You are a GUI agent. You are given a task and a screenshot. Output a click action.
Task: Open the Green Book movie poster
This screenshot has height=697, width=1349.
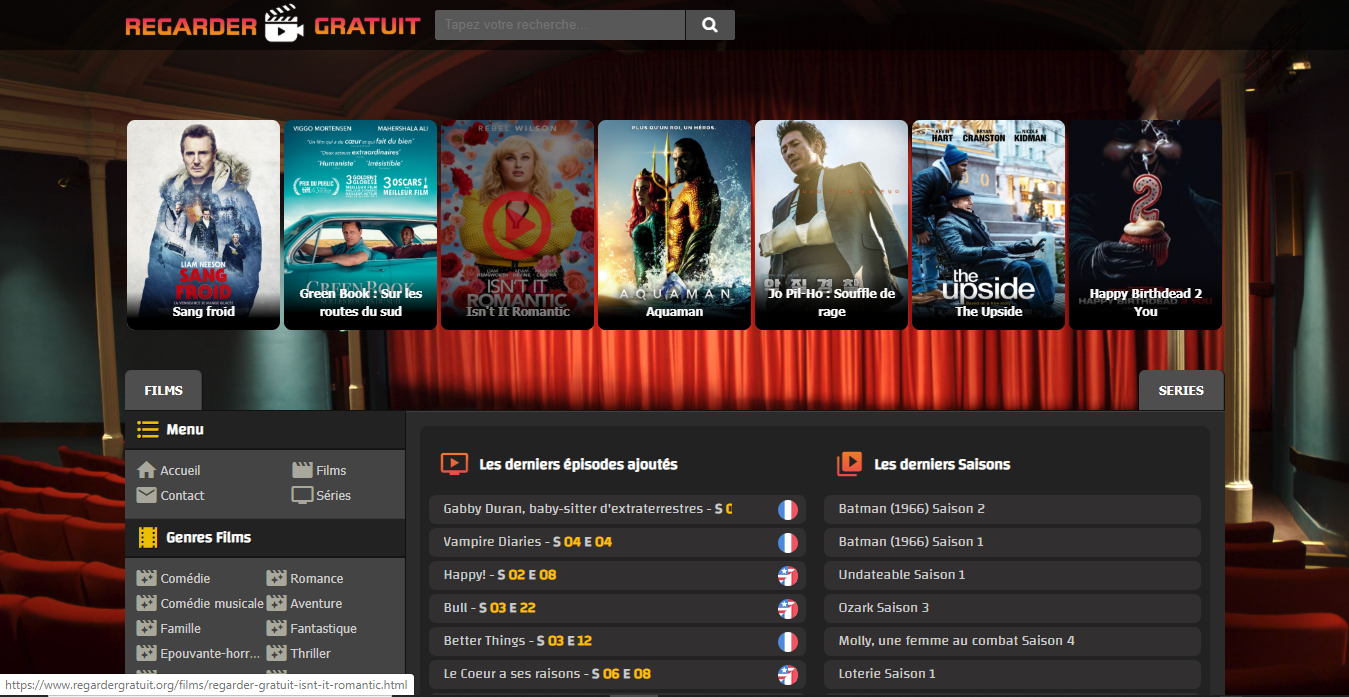(361, 225)
